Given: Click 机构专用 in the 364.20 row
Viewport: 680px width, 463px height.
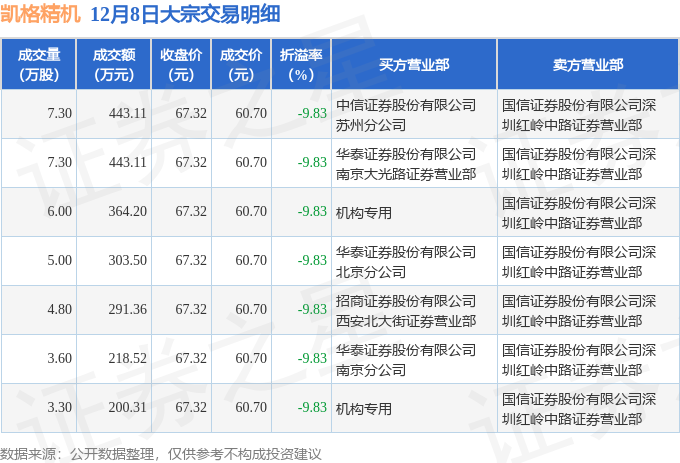Looking at the screenshot, I should [363, 213].
